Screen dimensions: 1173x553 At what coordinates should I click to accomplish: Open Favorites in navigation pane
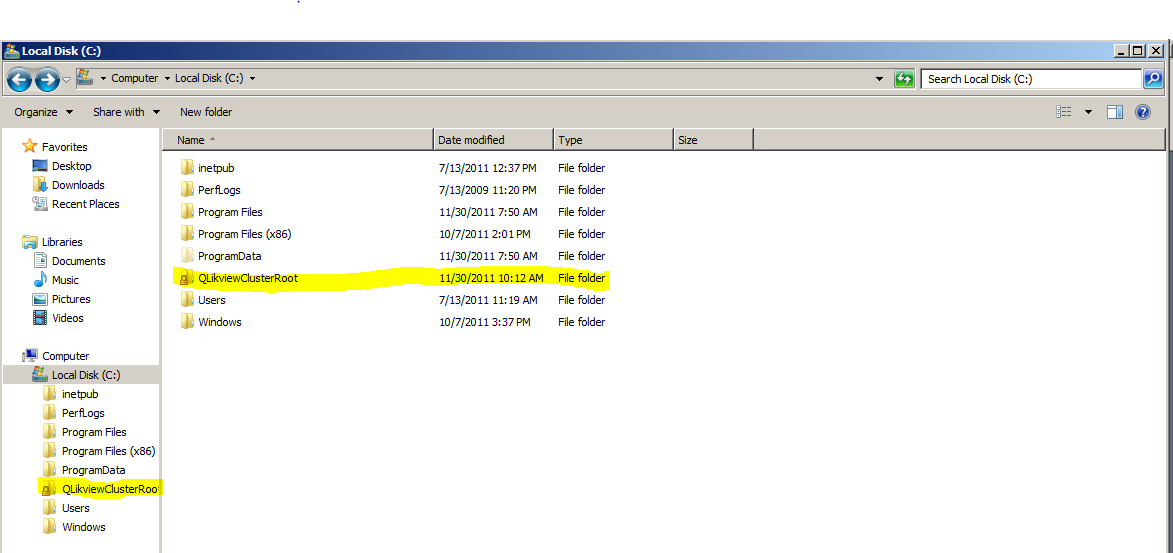coord(55,147)
